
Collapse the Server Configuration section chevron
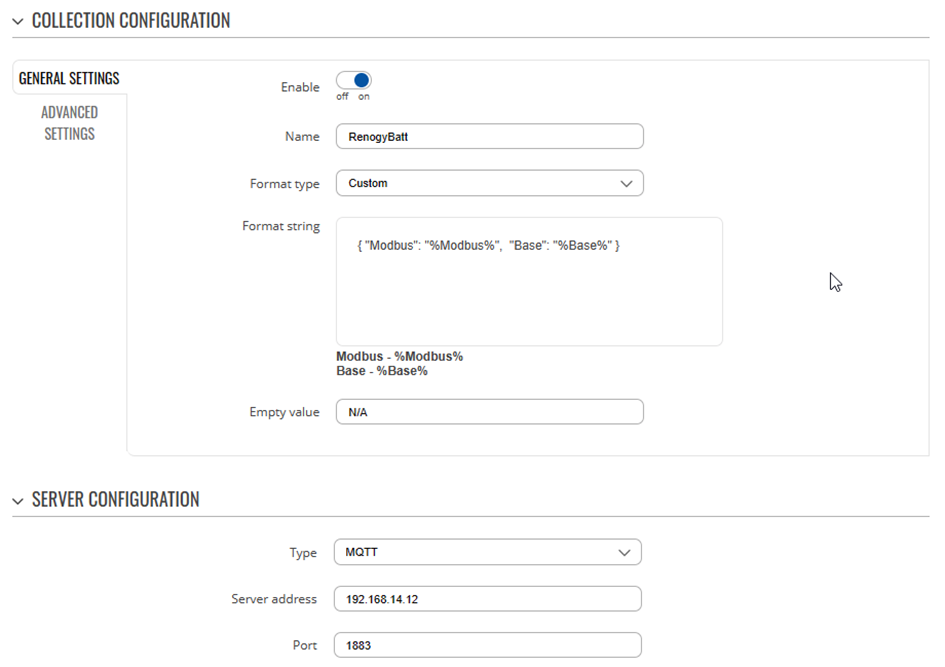[18, 501]
